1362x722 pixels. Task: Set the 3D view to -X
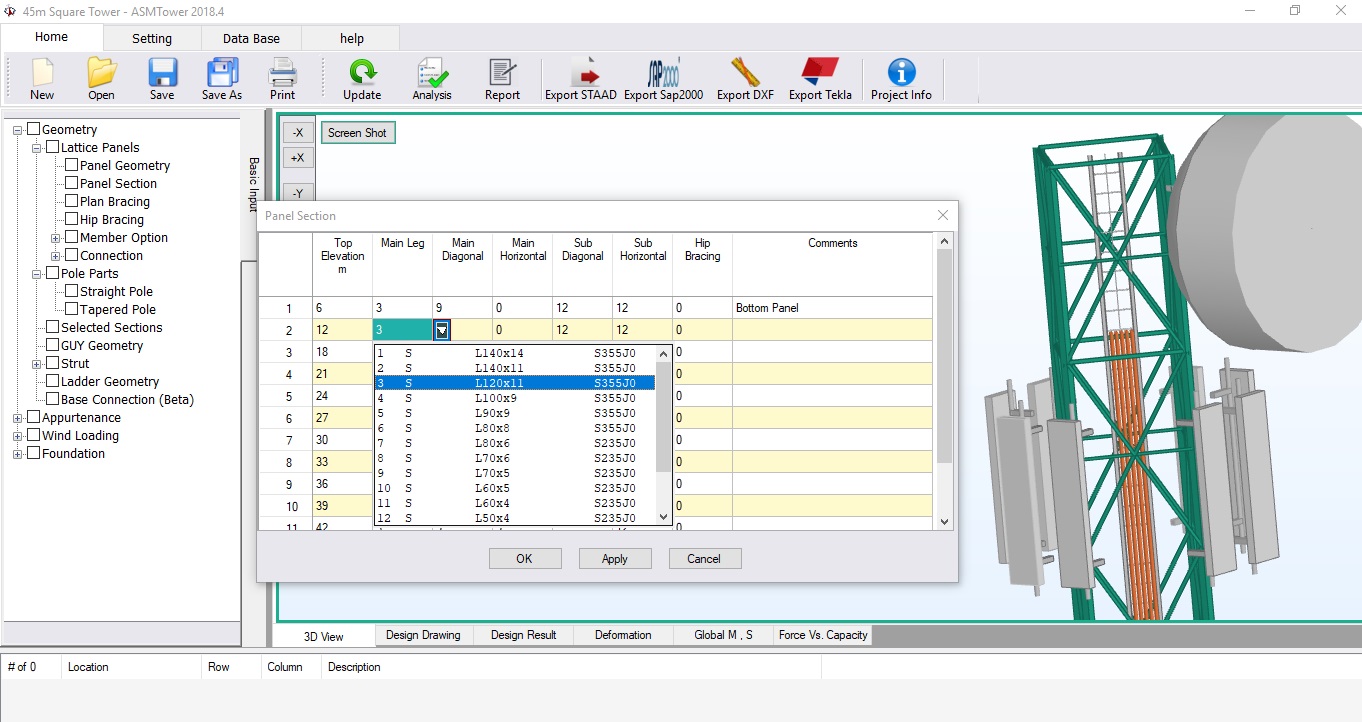[x=298, y=133]
